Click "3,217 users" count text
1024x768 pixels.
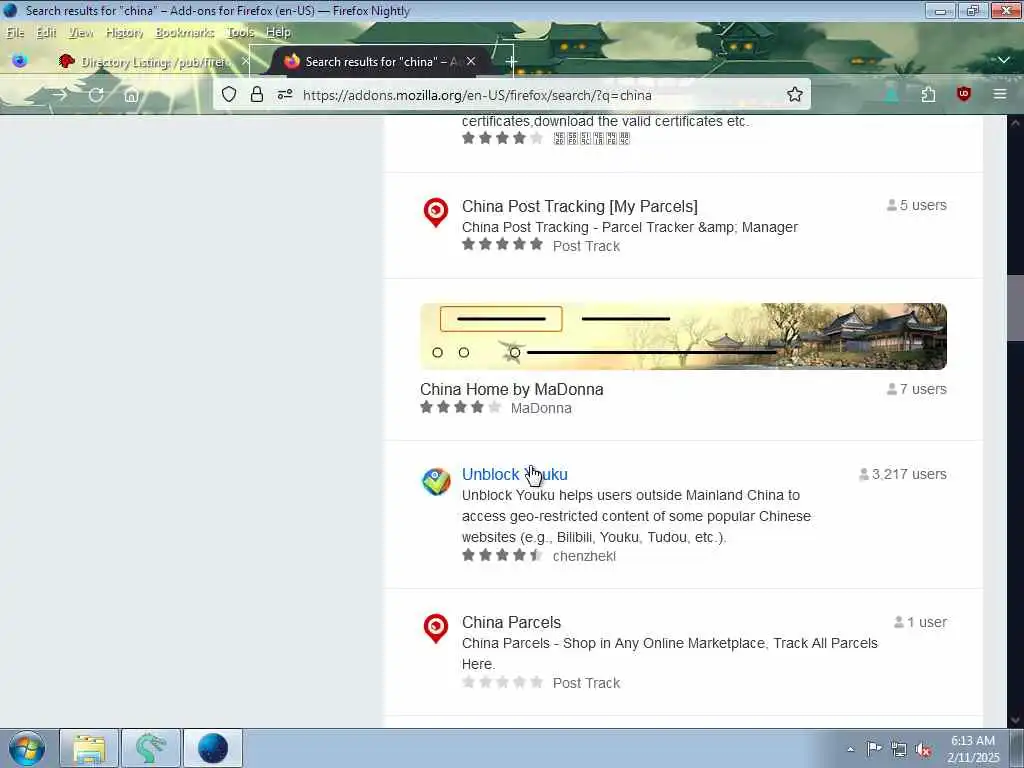tap(909, 474)
